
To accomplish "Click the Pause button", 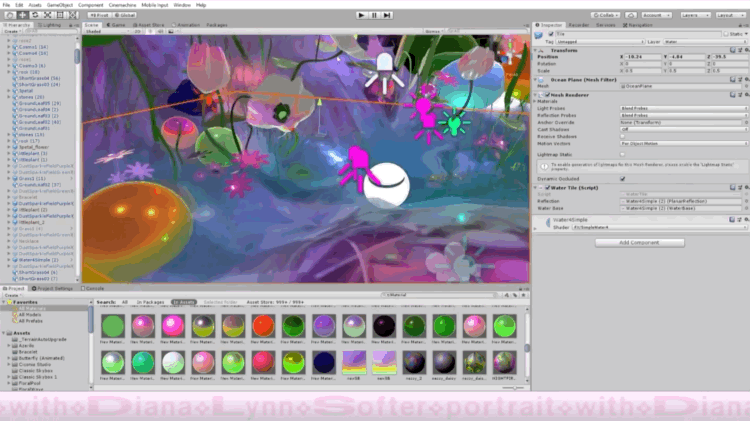I will coord(374,15).
